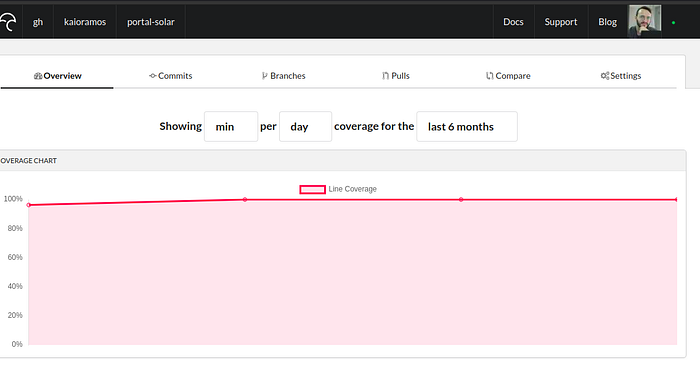Toggle the Line Coverage legend swatch
Screen dimensions: 700x367
[312, 189]
